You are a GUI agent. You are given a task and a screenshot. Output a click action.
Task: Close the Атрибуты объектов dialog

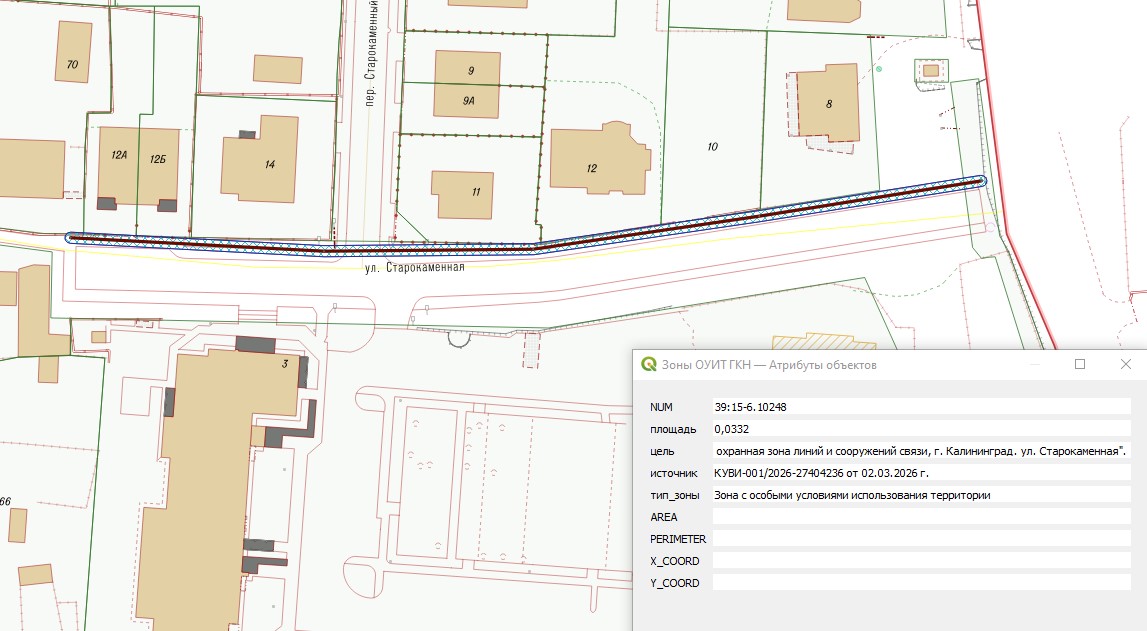click(x=1125, y=365)
